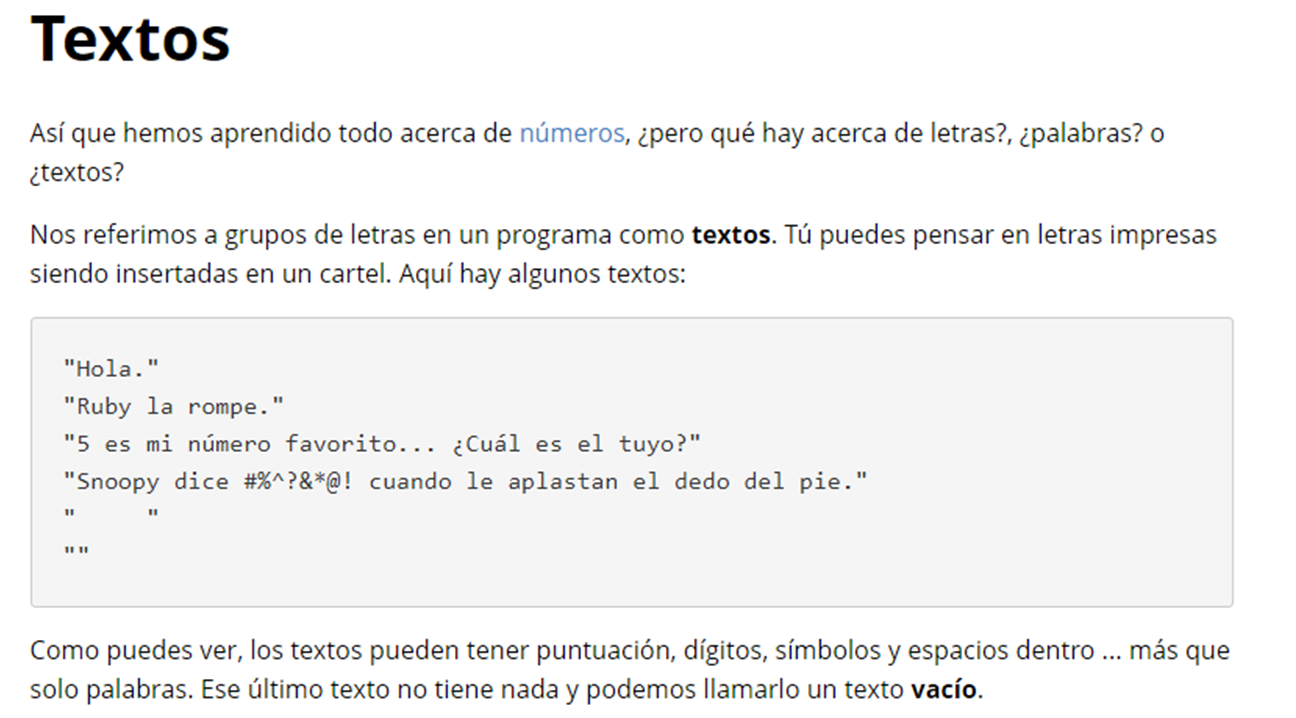Click the "Ruby la rompe." code line
1296x718 pixels.
[174, 407]
